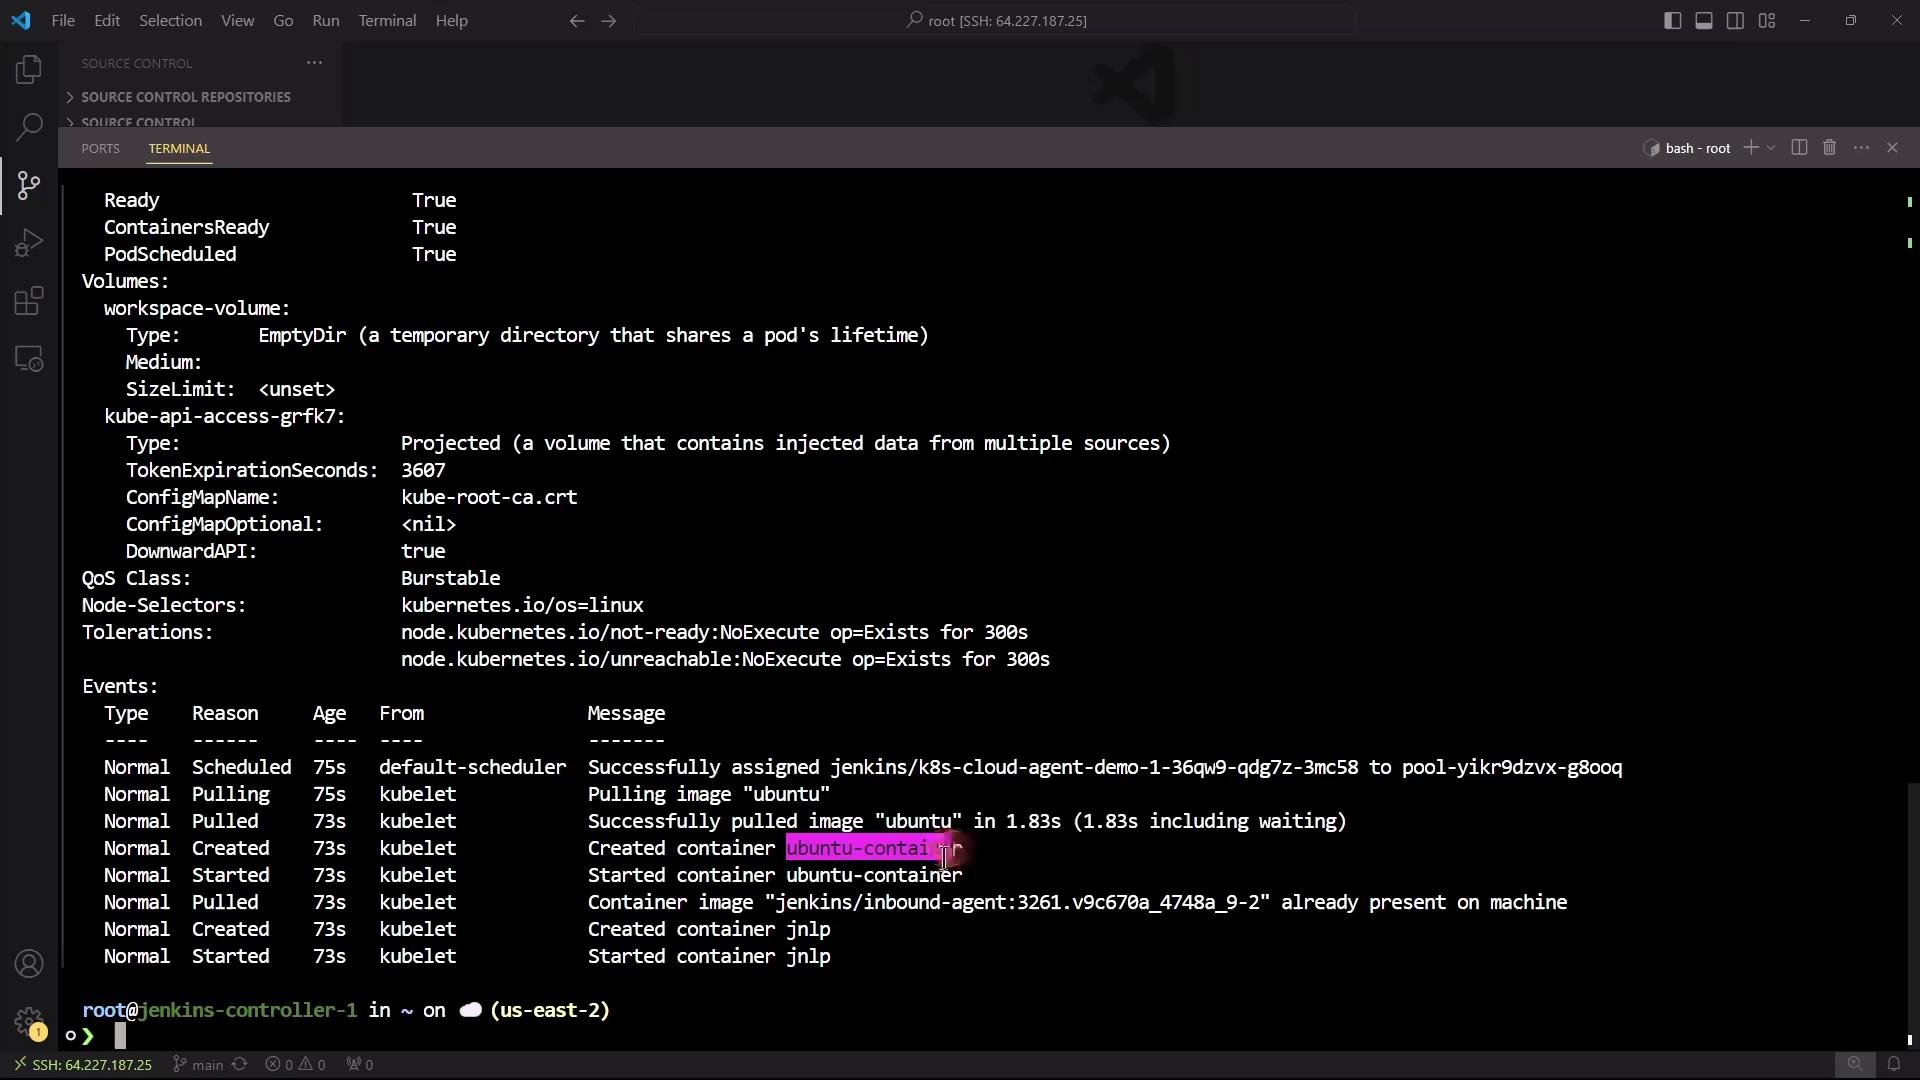
Task: Split the terminal pane
Action: point(1799,148)
